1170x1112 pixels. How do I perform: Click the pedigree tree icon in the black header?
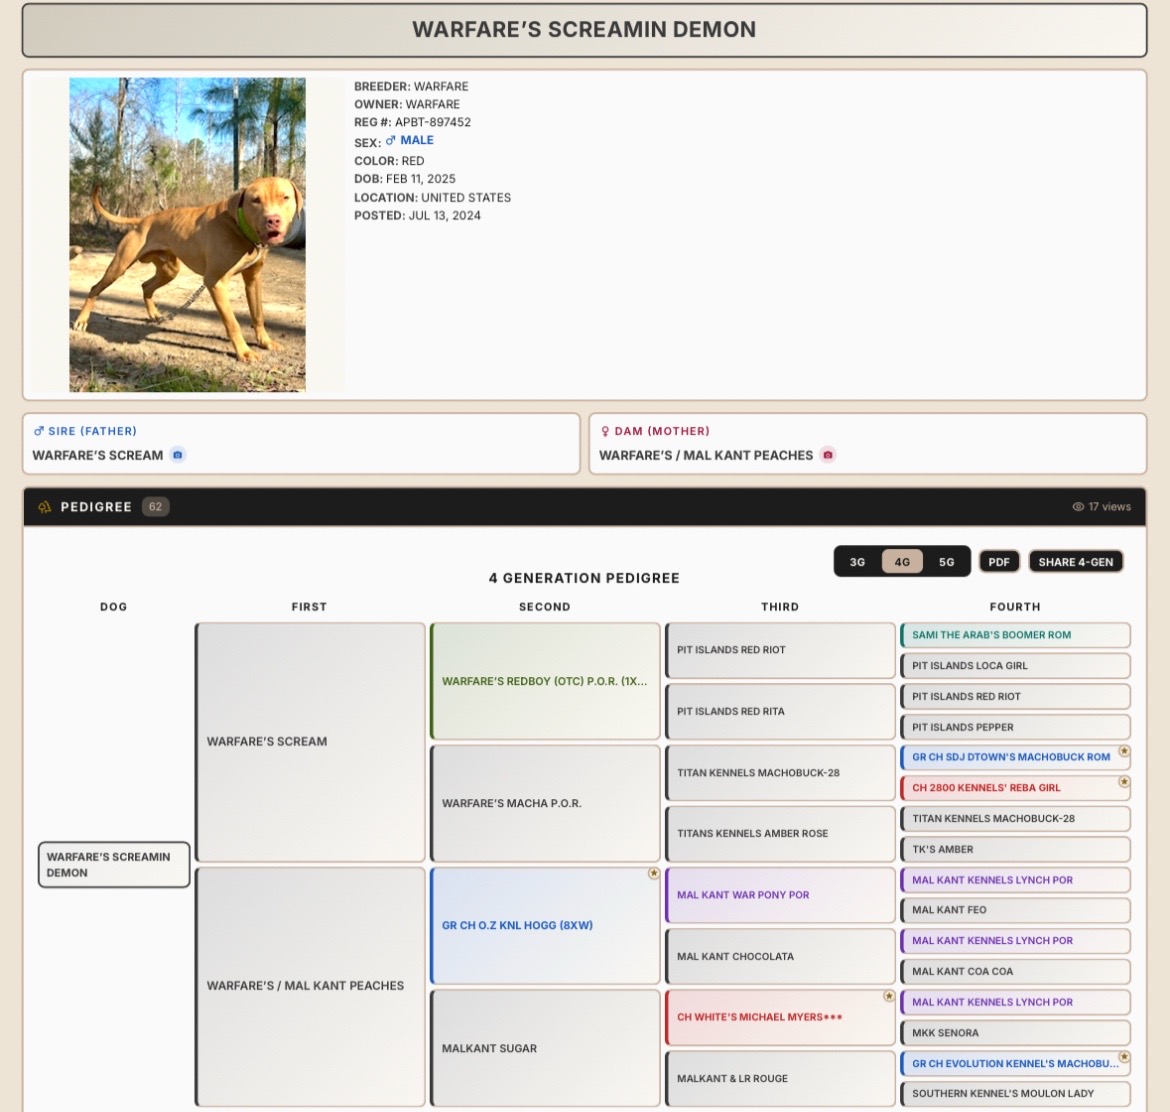(x=45, y=507)
